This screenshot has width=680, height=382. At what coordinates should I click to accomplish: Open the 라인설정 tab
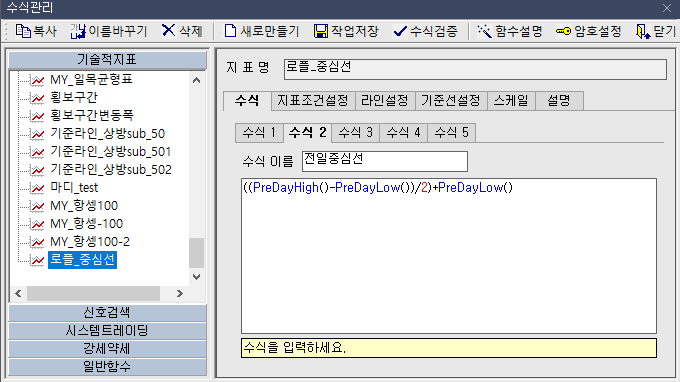point(385,101)
